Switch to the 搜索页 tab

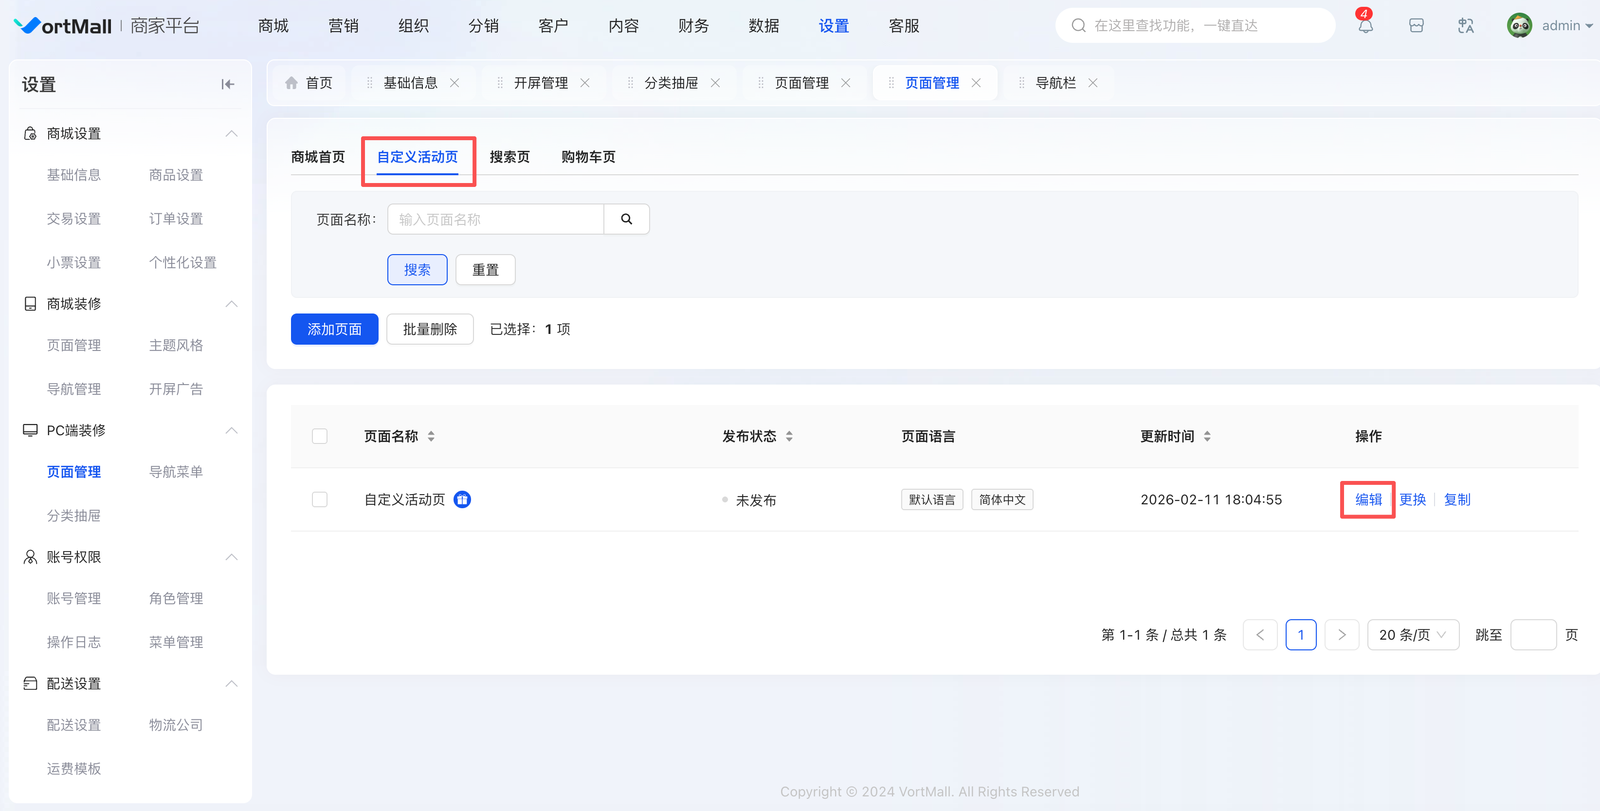pos(509,157)
